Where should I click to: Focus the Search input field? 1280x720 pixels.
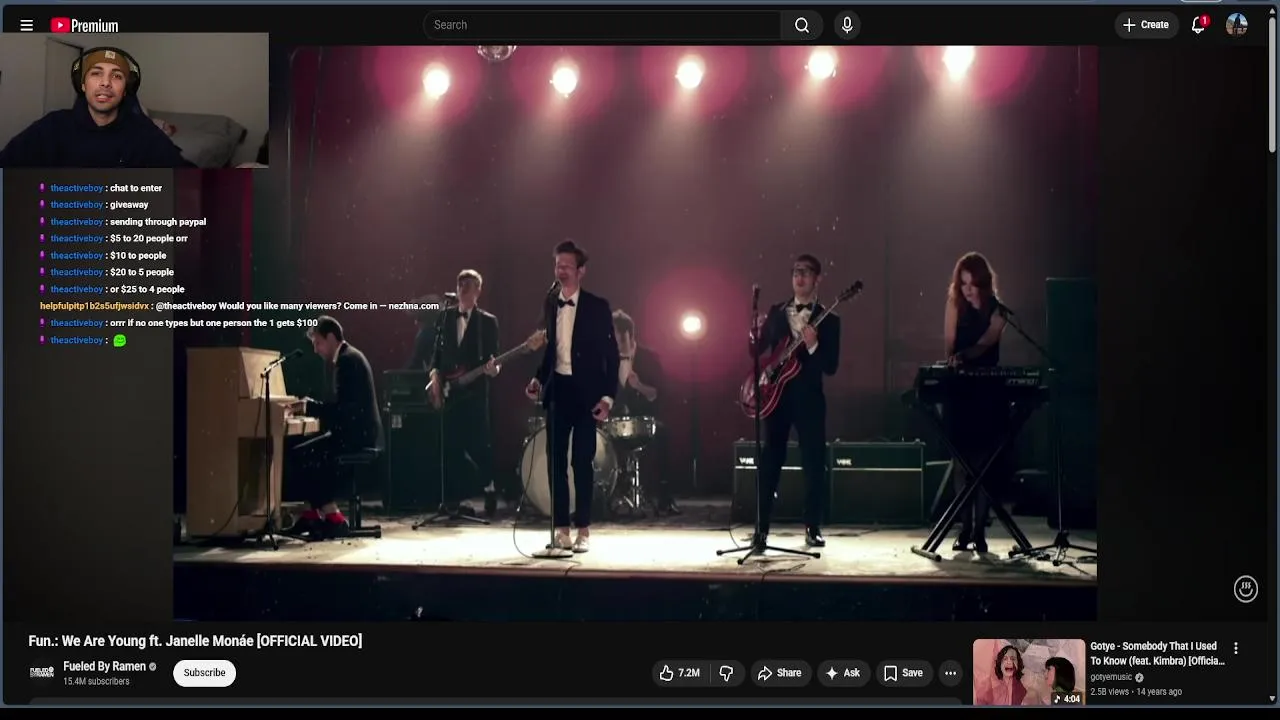point(602,25)
